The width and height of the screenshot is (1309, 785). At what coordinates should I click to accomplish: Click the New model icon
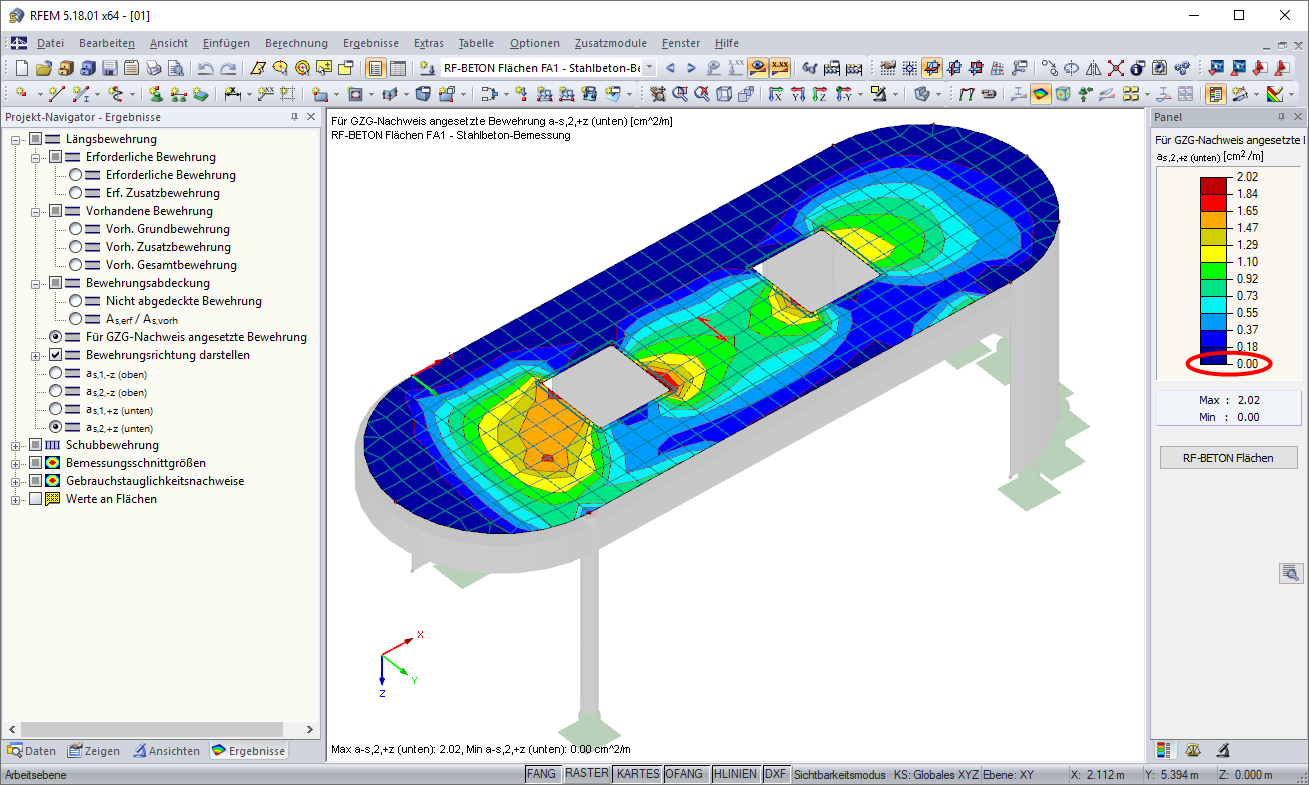(22, 68)
